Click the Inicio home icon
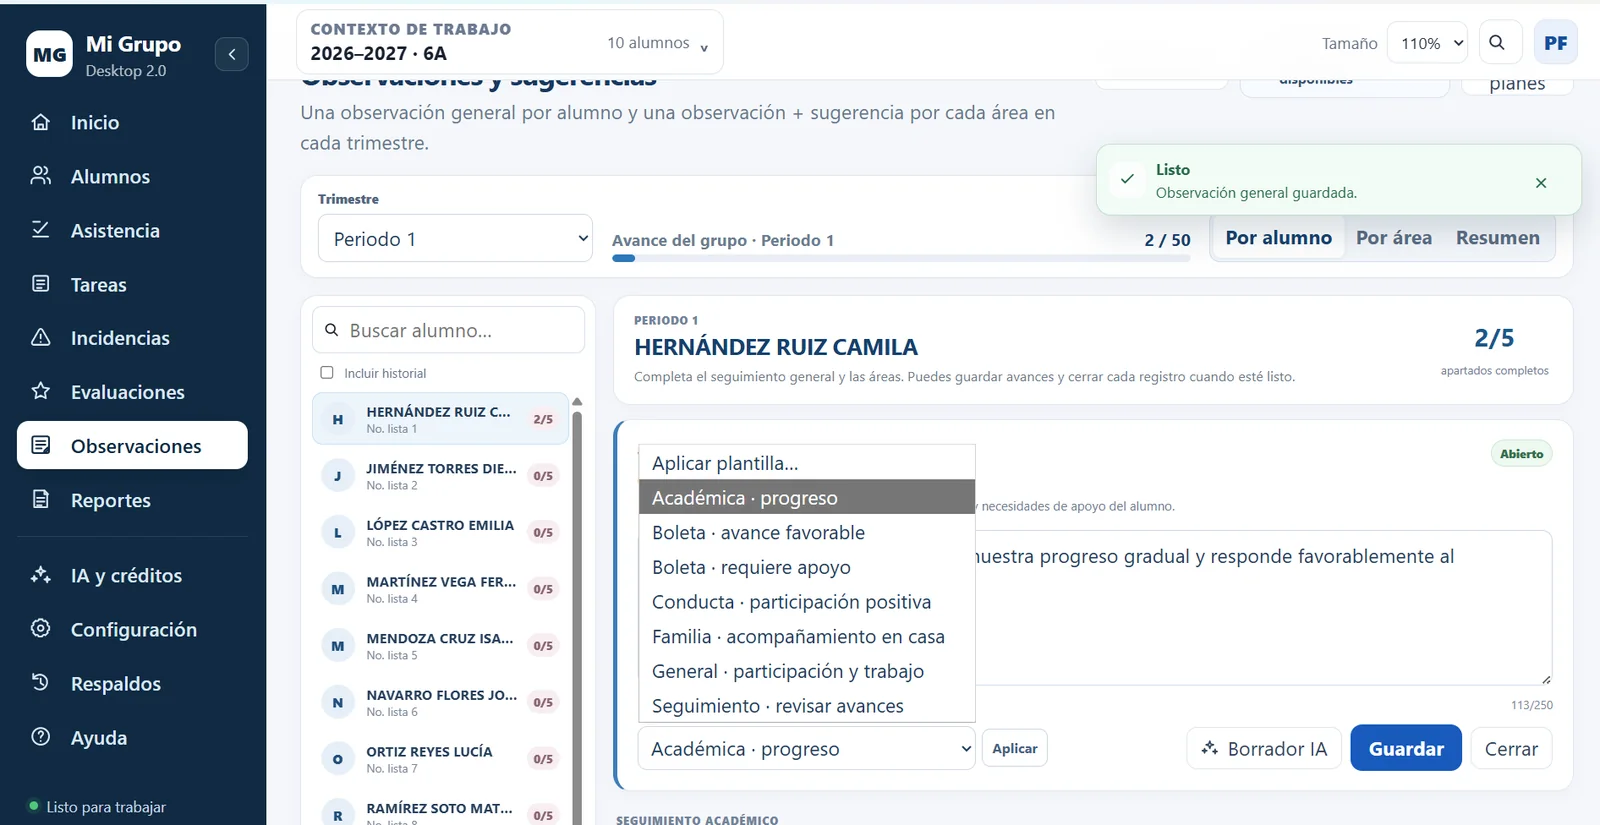The width and height of the screenshot is (1600, 825). point(41,122)
